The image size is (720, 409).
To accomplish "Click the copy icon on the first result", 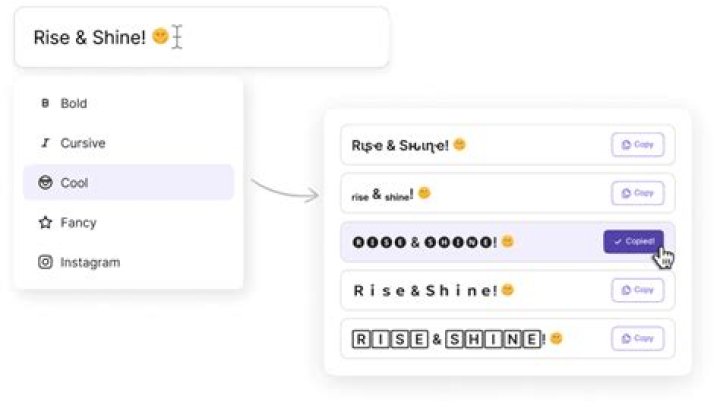I will [x=626, y=145].
